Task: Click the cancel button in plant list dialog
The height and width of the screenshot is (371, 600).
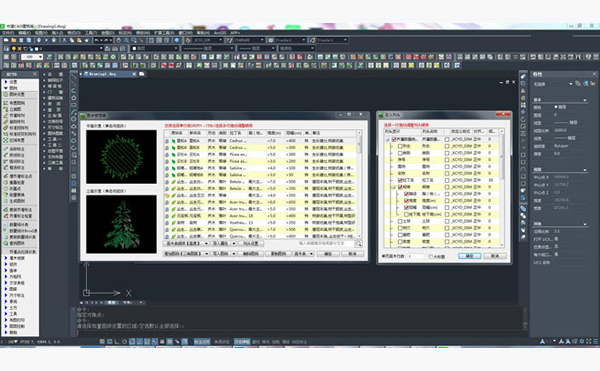Action: pyautogui.click(x=352, y=254)
